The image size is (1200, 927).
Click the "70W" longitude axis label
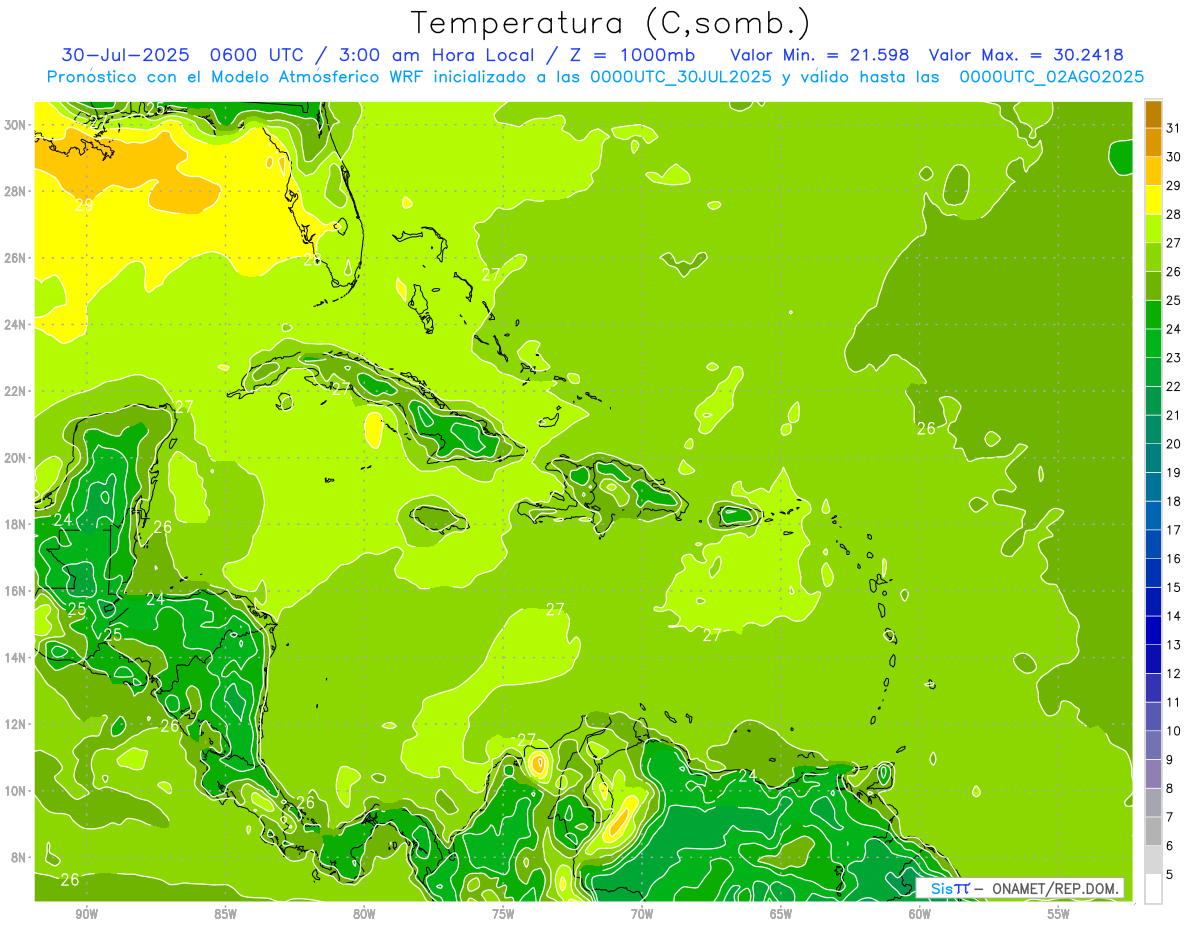(x=642, y=914)
